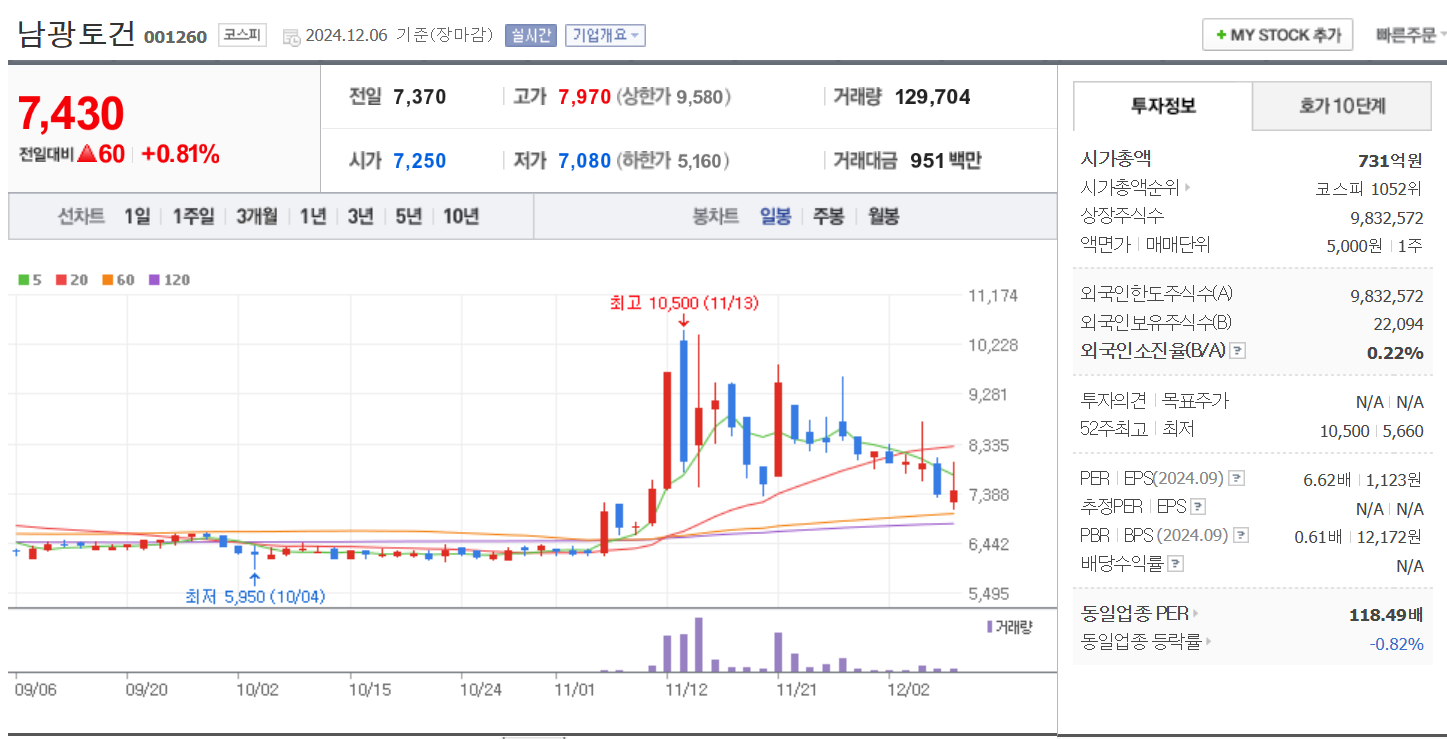The width and height of the screenshot is (1447, 739).
Task: Switch to the 호가 10단계 tab
Action: pos(1341,106)
